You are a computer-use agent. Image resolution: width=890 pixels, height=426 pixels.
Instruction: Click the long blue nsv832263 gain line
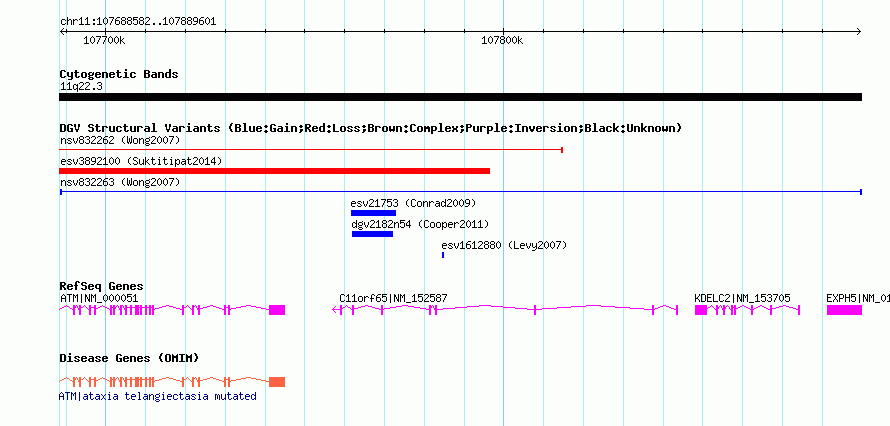(461, 192)
